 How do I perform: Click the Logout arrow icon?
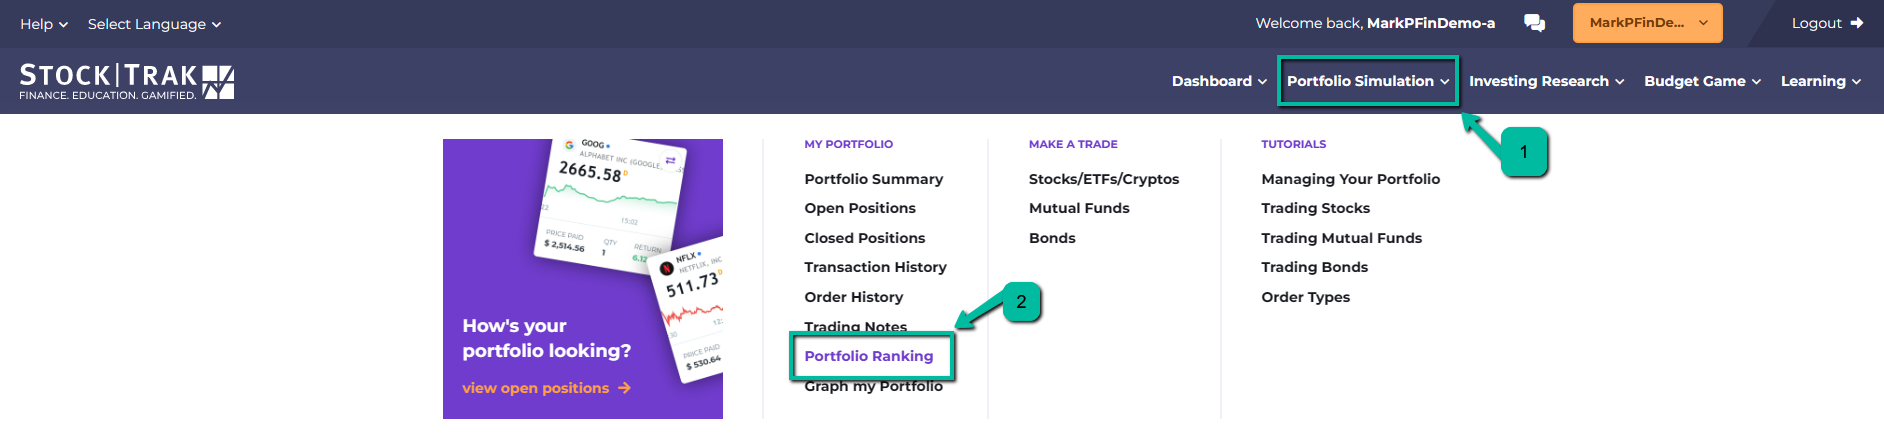(1857, 23)
